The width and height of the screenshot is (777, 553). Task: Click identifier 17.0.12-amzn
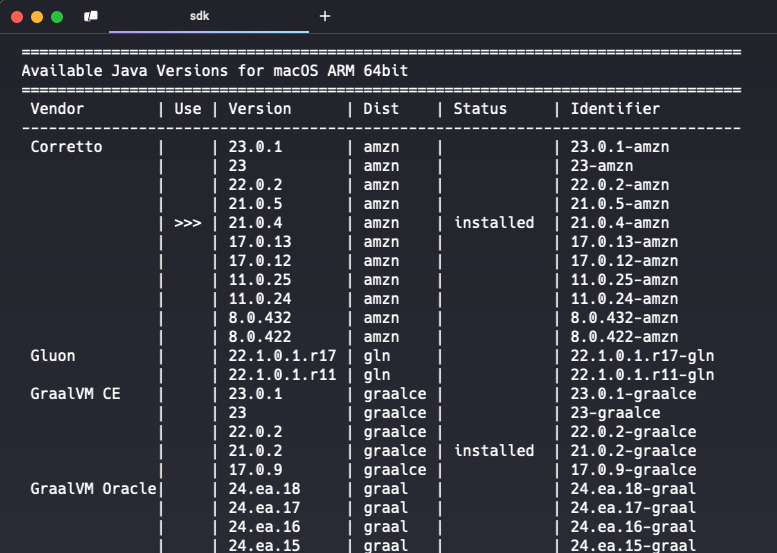pyautogui.click(x=624, y=261)
